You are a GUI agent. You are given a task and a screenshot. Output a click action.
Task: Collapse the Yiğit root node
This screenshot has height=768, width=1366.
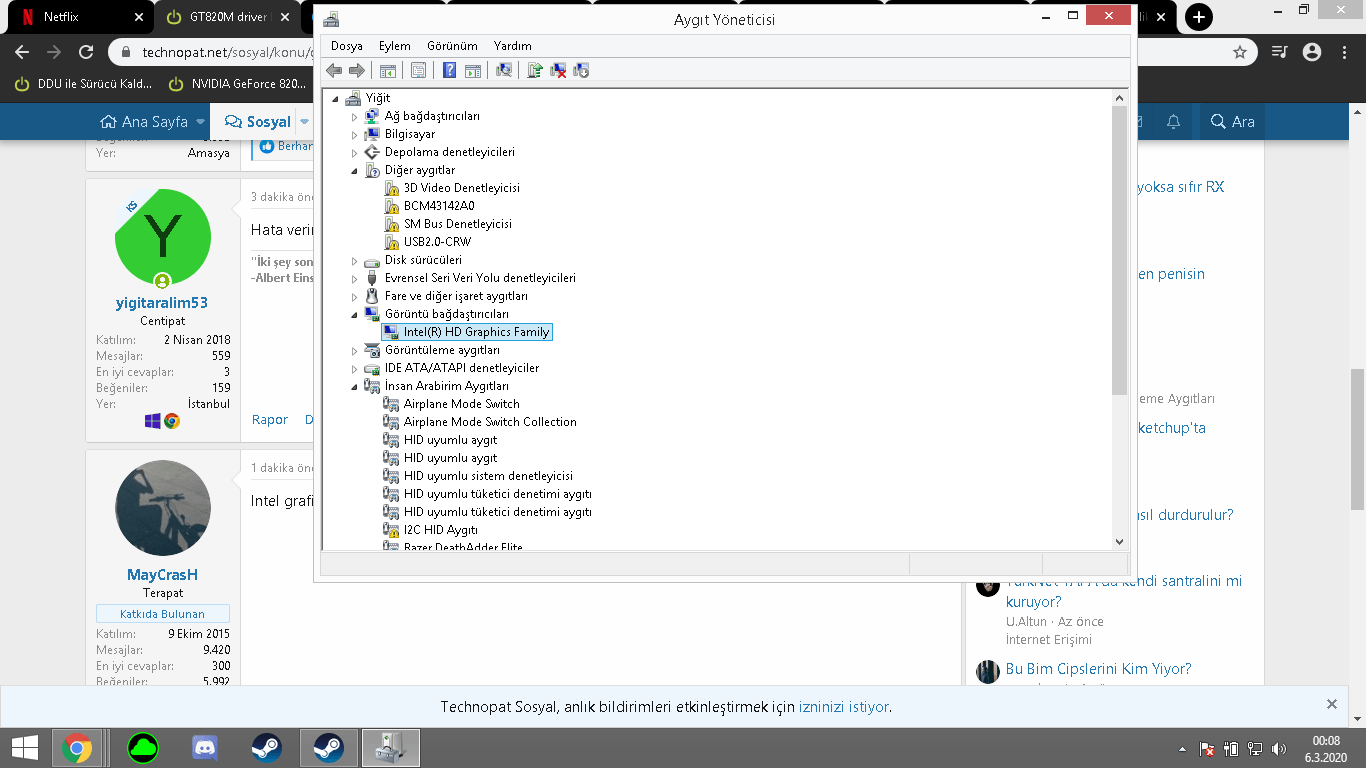pos(335,98)
